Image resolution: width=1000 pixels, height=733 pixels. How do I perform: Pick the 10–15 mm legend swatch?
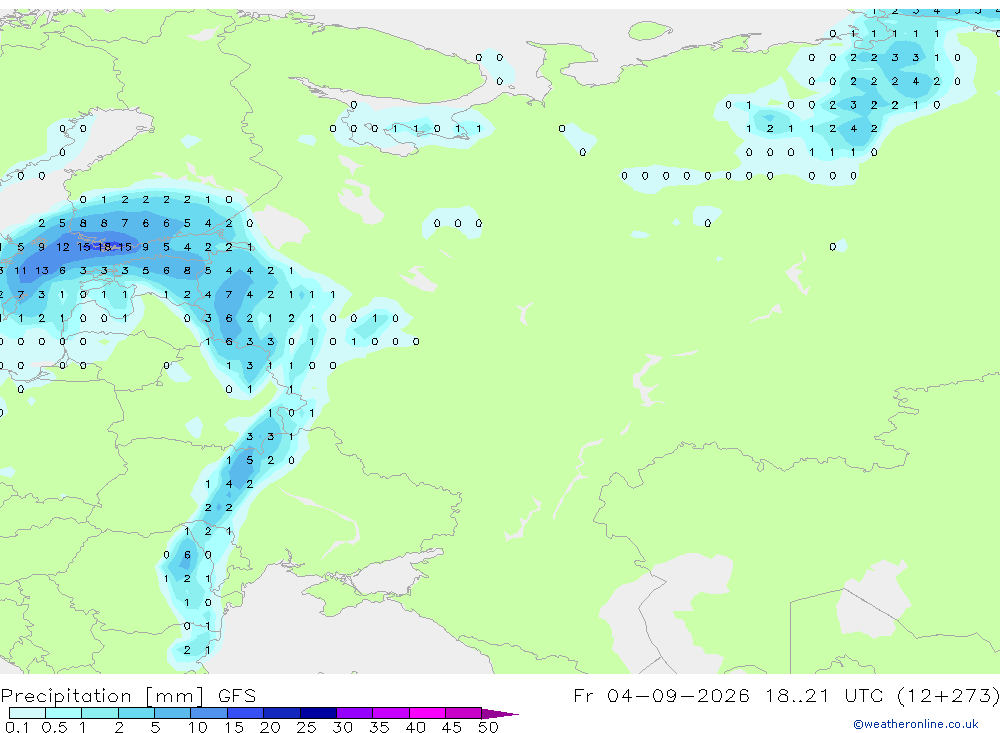coord(209,713)
